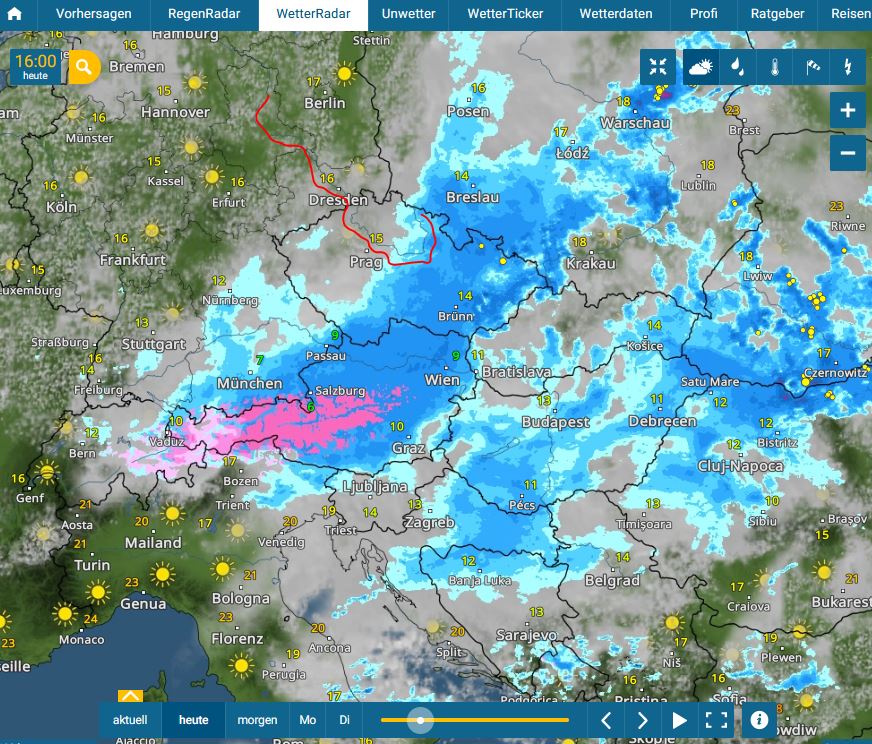The height and width of the screenshot is (744, 872).
Task: Collapse the map with the shrink arrows icon
Action: (x=658, y=67)
